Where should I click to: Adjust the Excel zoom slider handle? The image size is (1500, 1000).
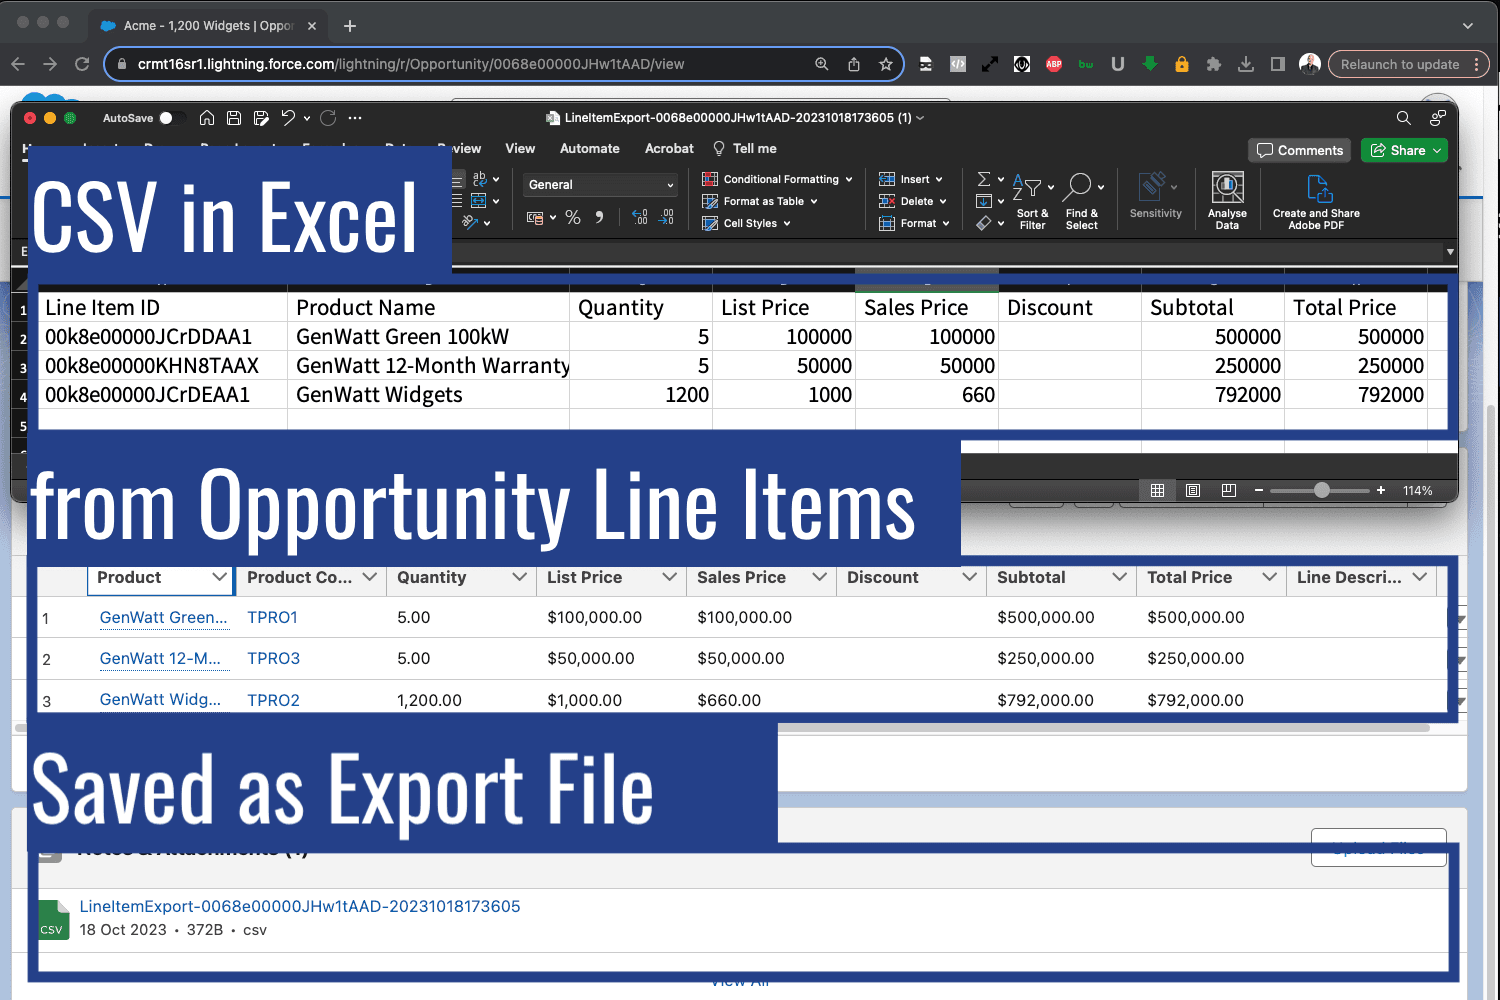(1322, 490)
